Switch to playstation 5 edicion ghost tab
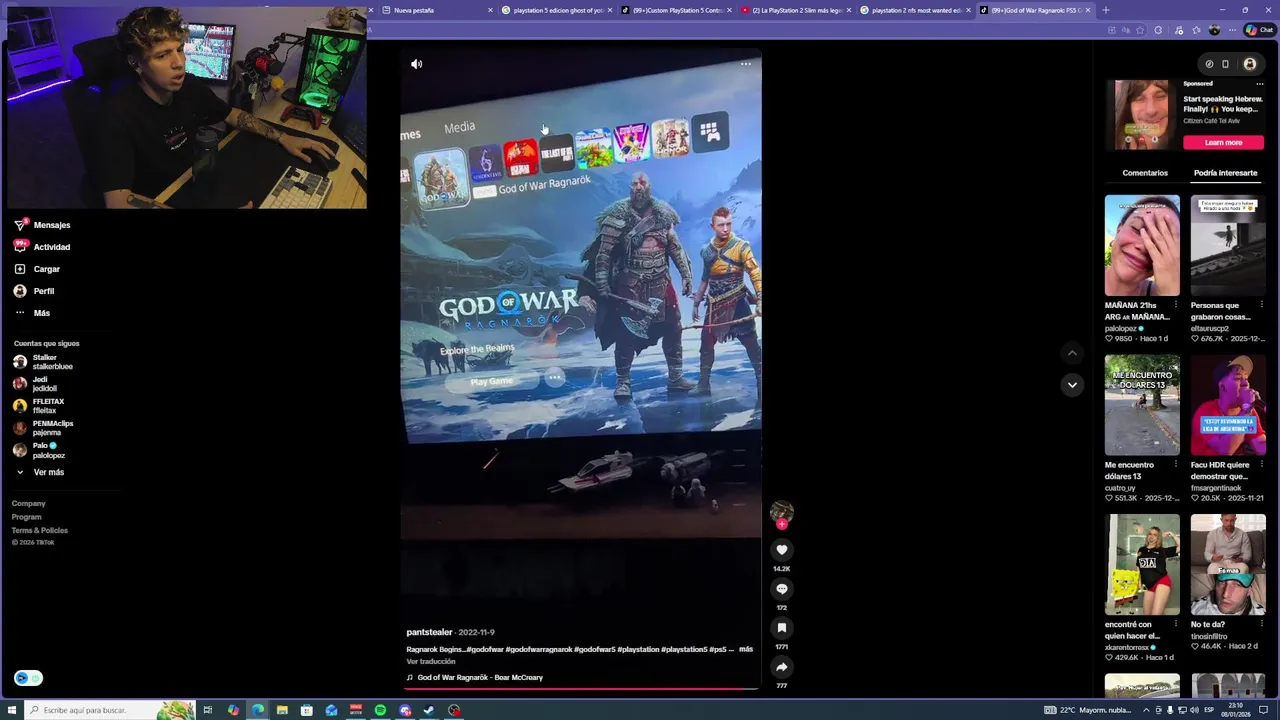The height and width of the screenshot is (720, 1280). pos(556,10)
